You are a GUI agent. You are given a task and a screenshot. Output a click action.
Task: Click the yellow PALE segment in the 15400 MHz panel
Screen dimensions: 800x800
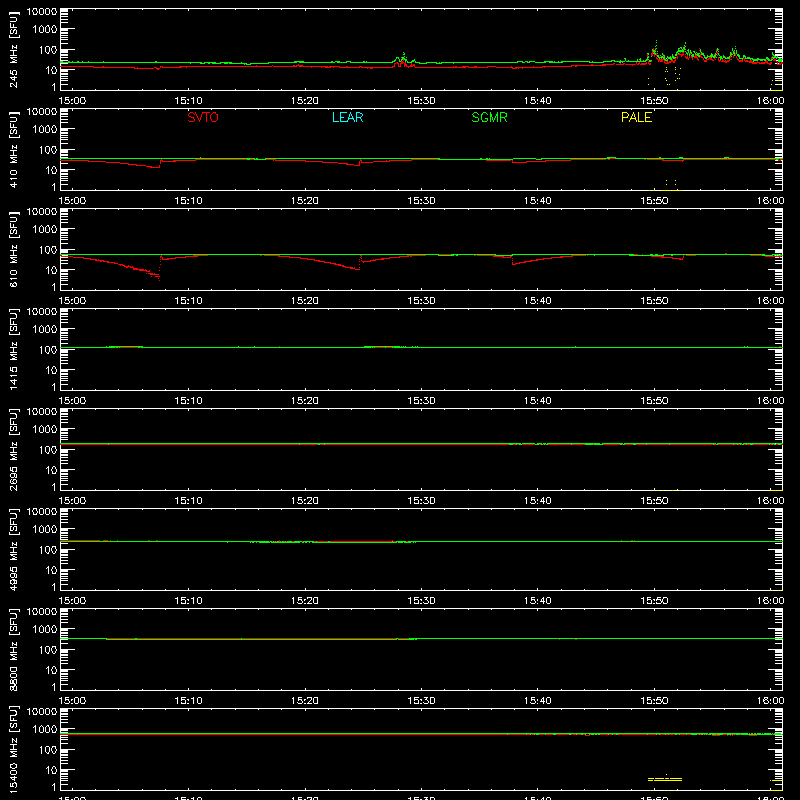coord(665,779)
